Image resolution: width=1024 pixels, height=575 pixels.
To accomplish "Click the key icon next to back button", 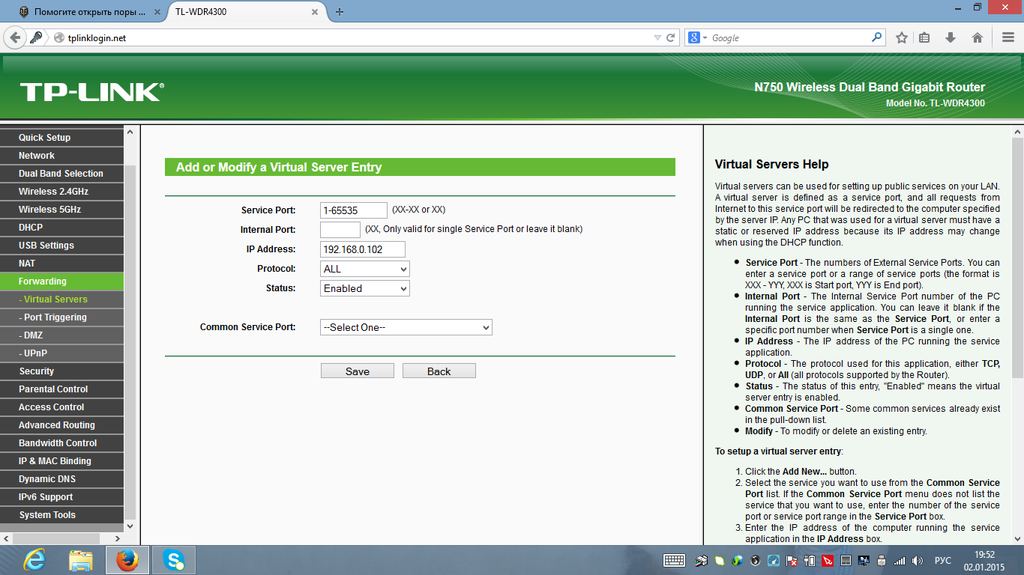I will pos(37,38).
